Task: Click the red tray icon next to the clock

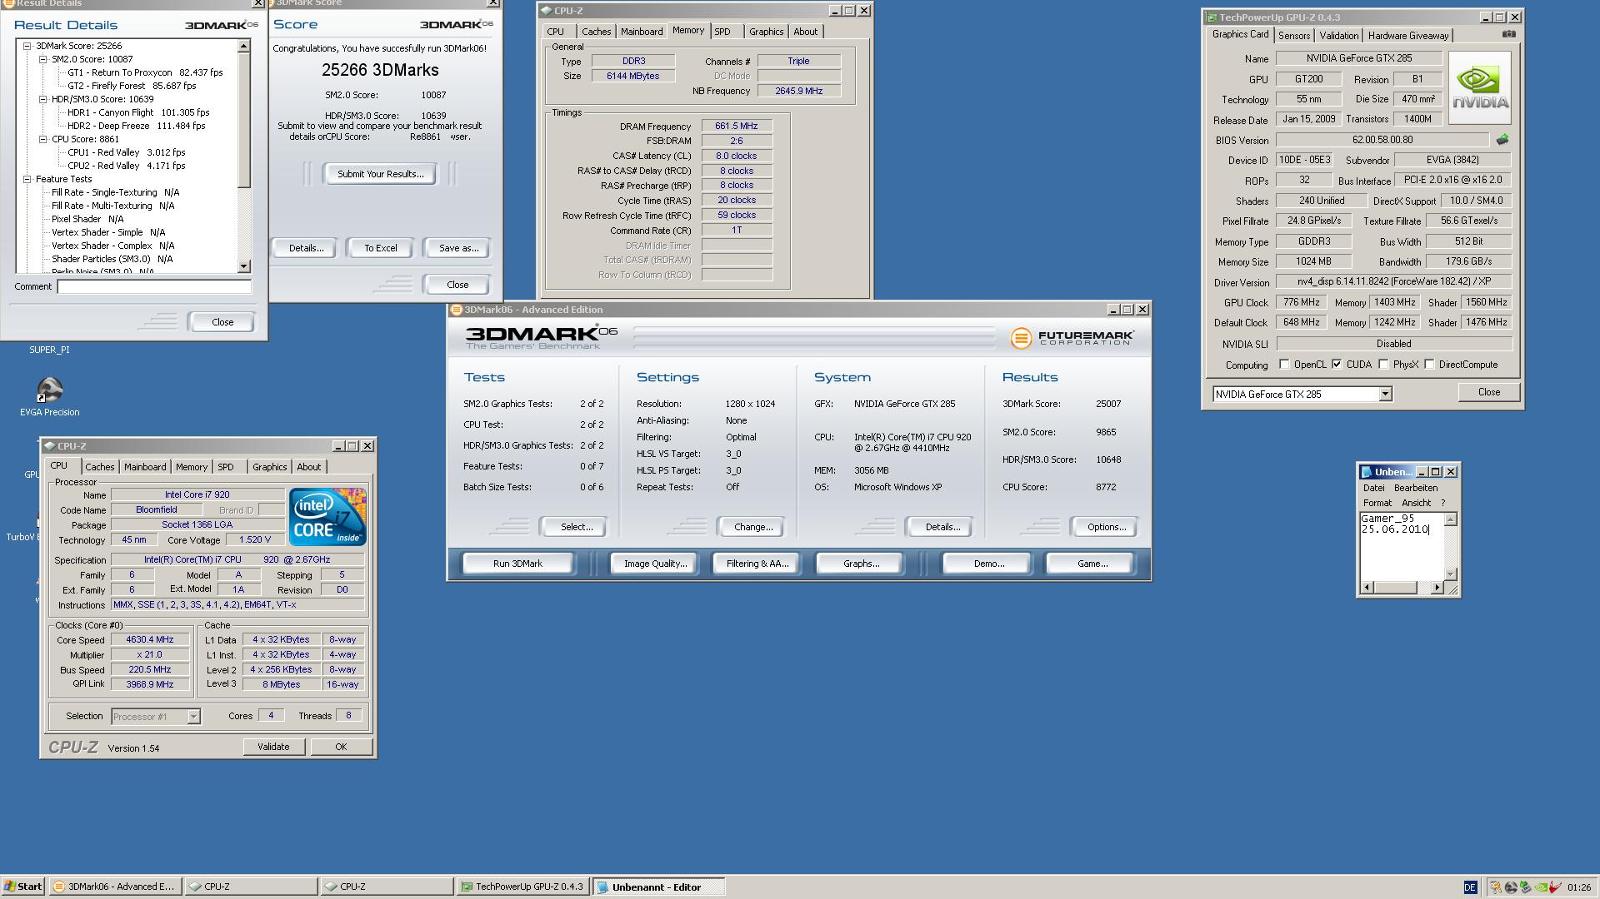Action: (1555, 887)
